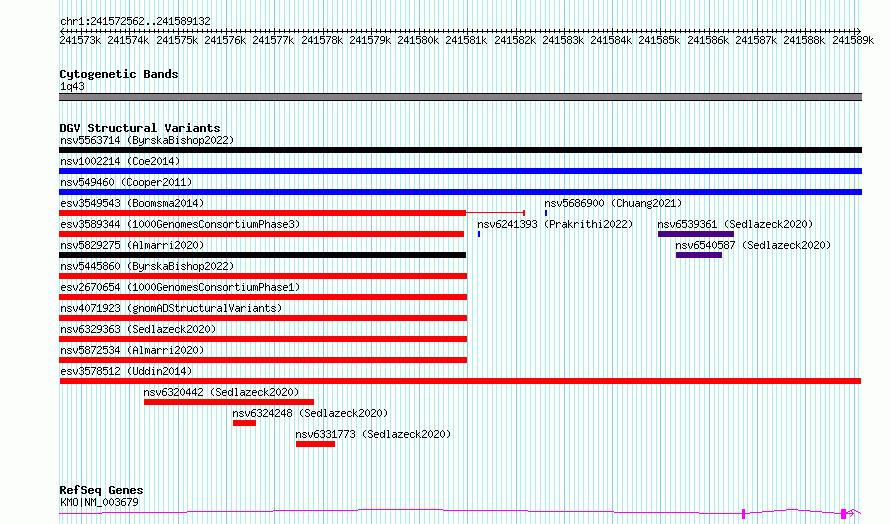This screenshot has width=890, height=524.
Task: Click the 241585k ruler position
Action: [x=659, y=40]
